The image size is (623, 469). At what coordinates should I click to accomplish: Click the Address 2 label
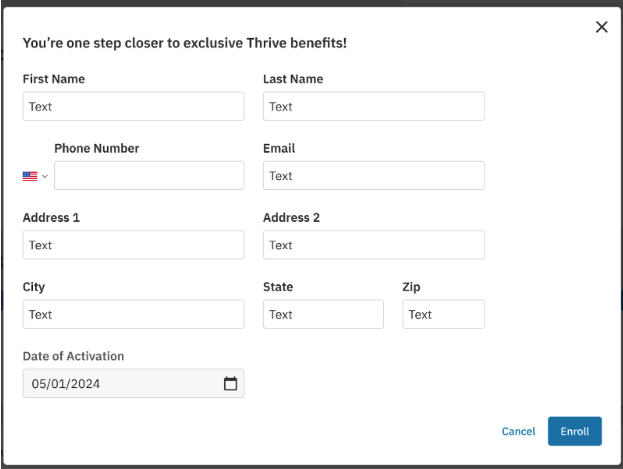click(291, 217)
